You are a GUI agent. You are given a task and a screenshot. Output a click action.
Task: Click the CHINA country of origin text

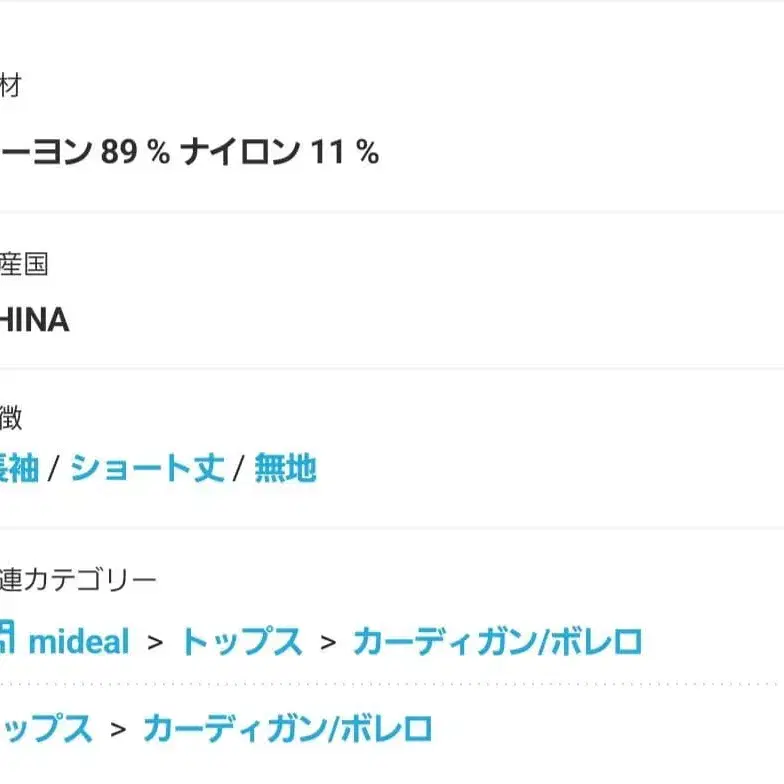click(x=33, y=320)
